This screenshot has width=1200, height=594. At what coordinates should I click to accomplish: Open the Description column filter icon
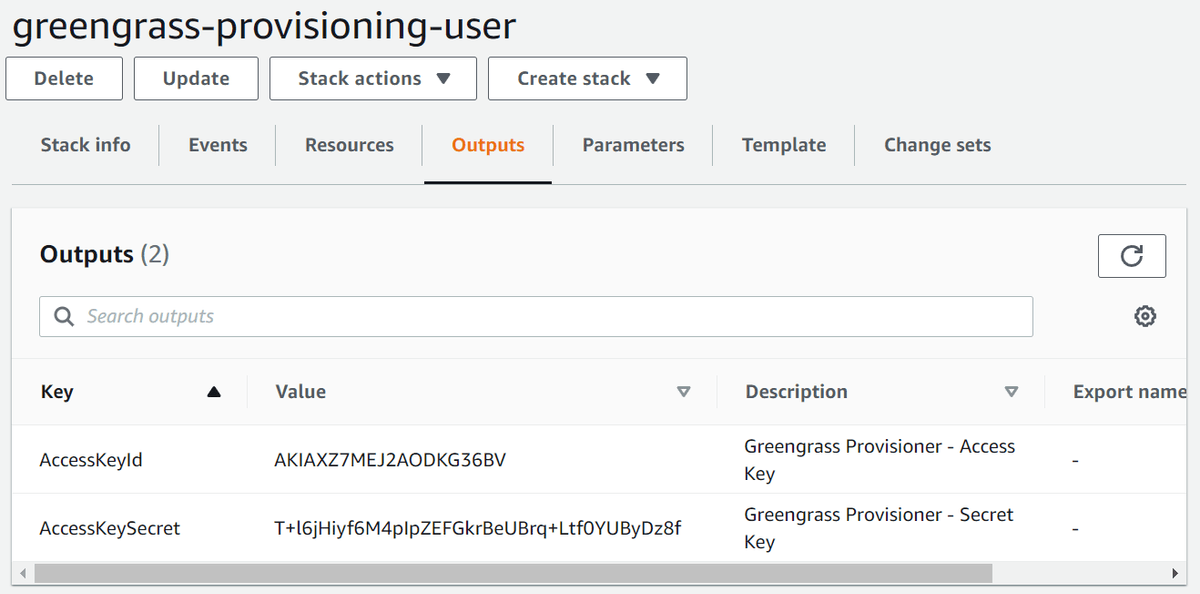[x=1012, y=392]
